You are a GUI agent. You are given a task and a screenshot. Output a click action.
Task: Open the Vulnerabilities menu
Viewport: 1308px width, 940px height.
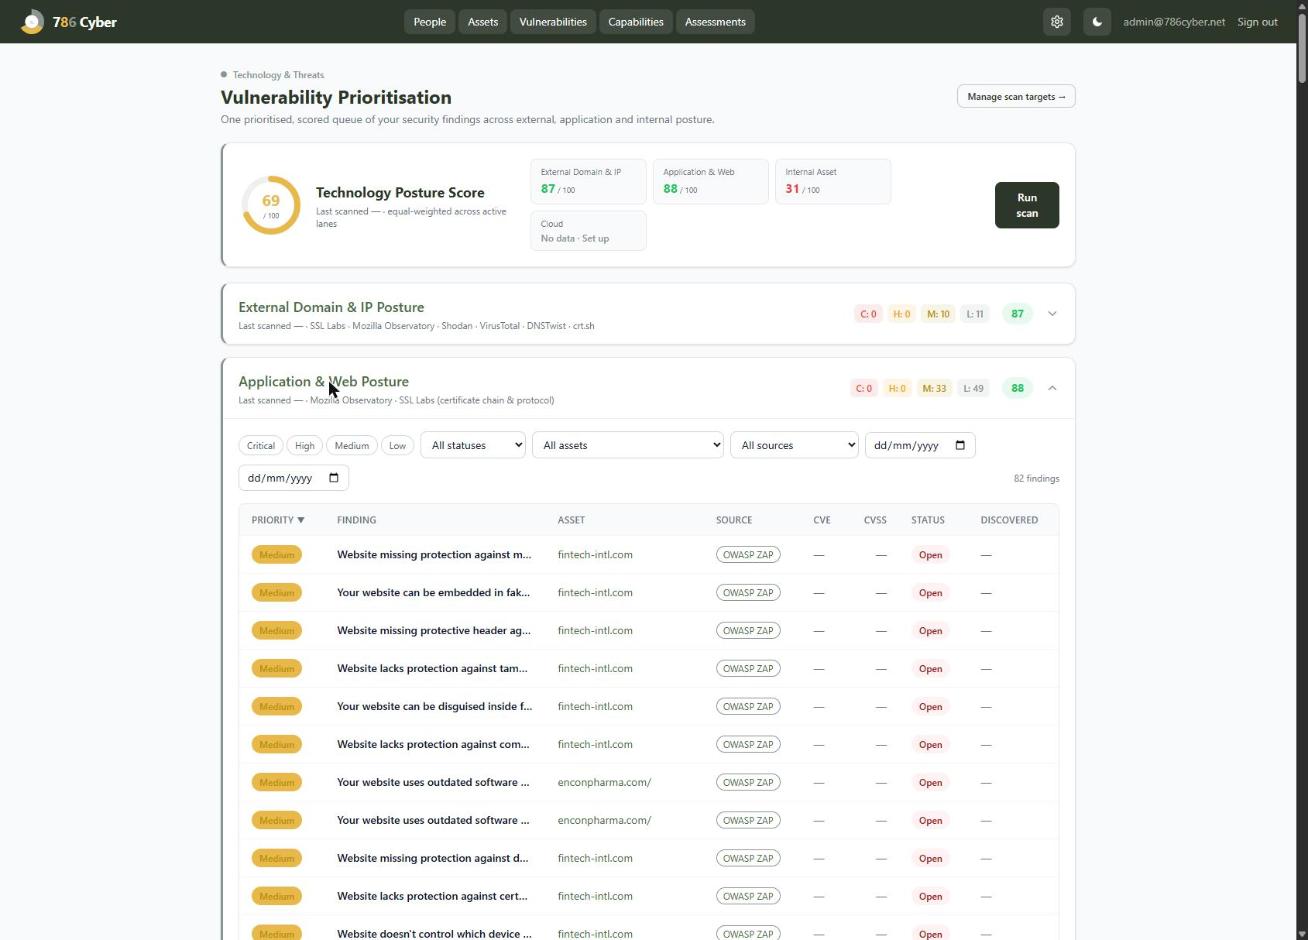553,21
